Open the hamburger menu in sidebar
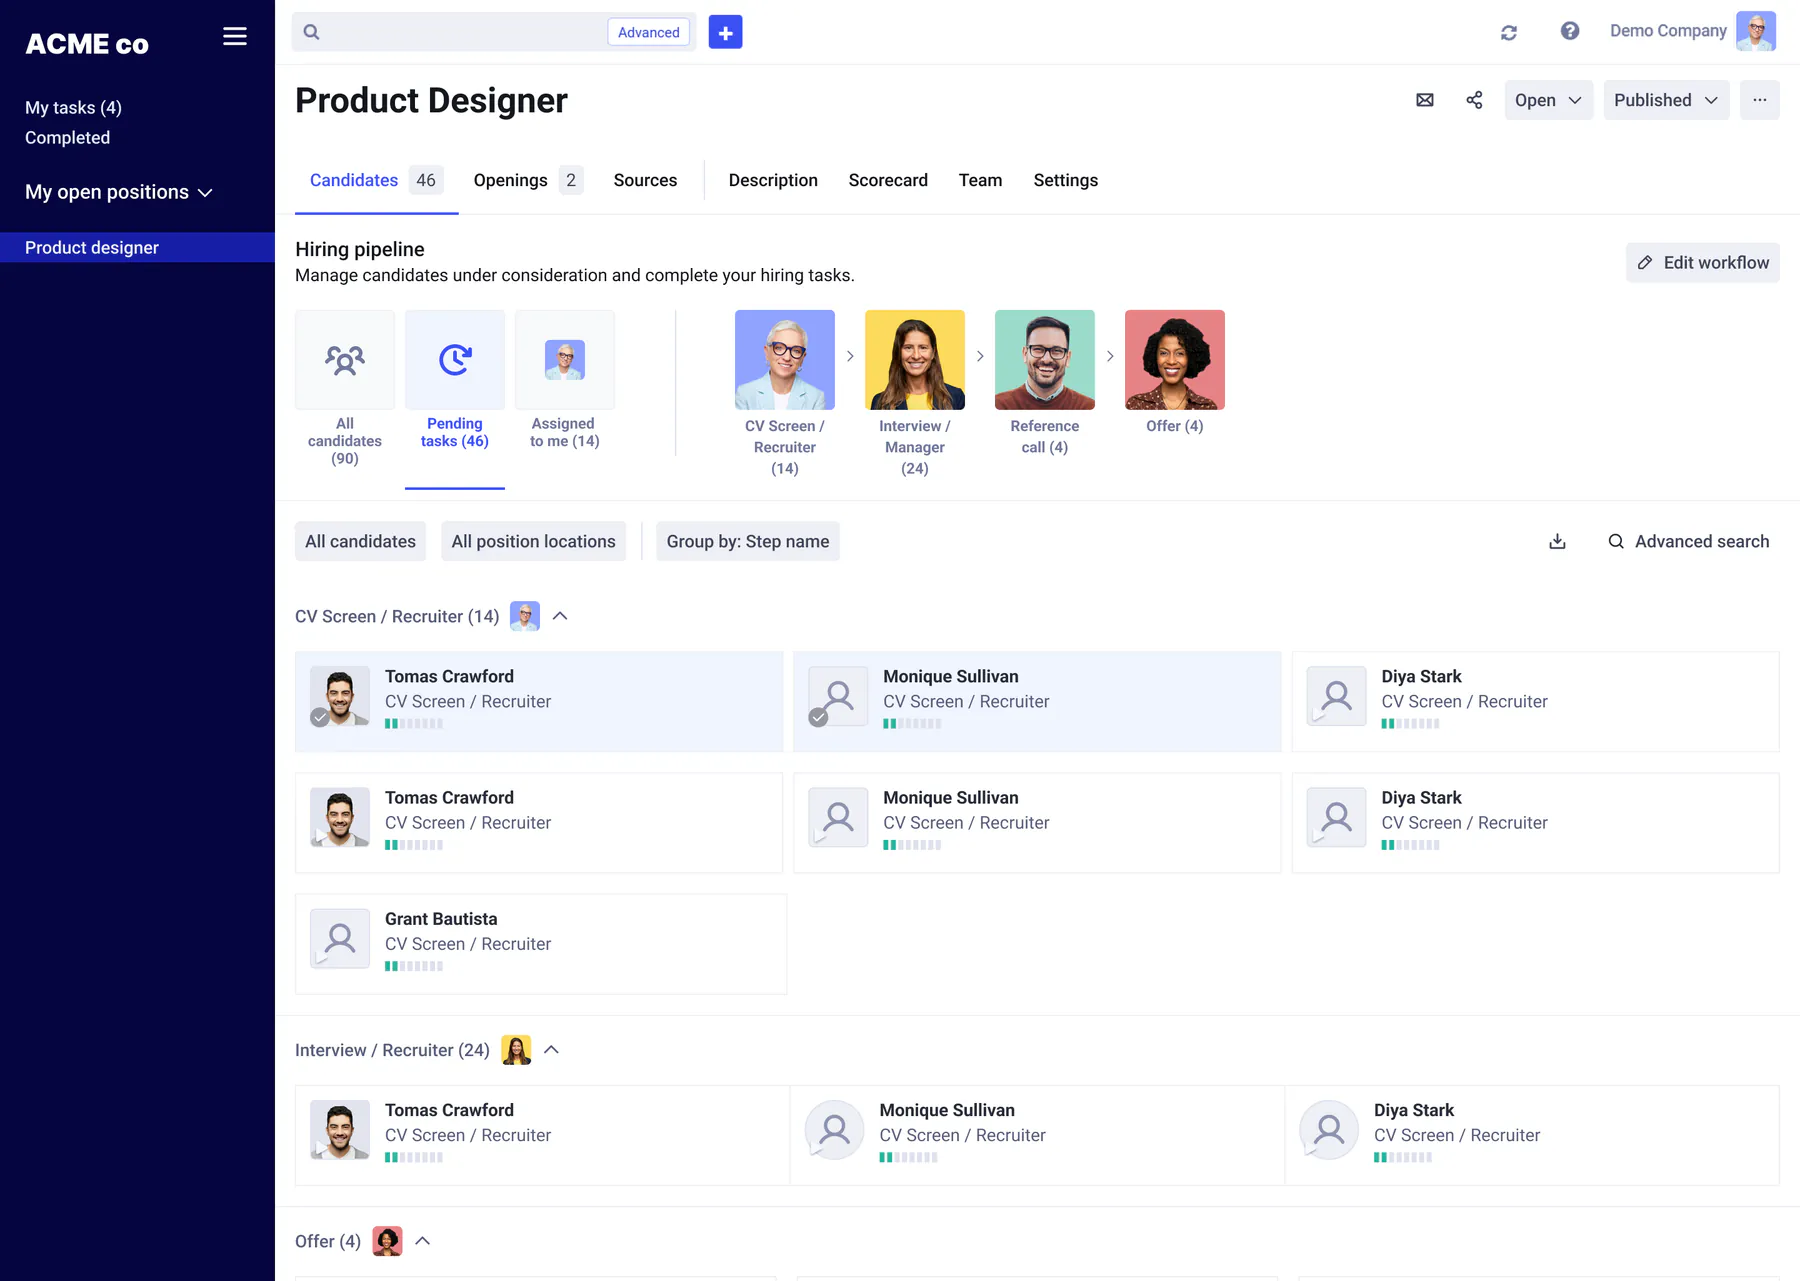This screenshot has width=1800, height=1281. click(235, 36)
